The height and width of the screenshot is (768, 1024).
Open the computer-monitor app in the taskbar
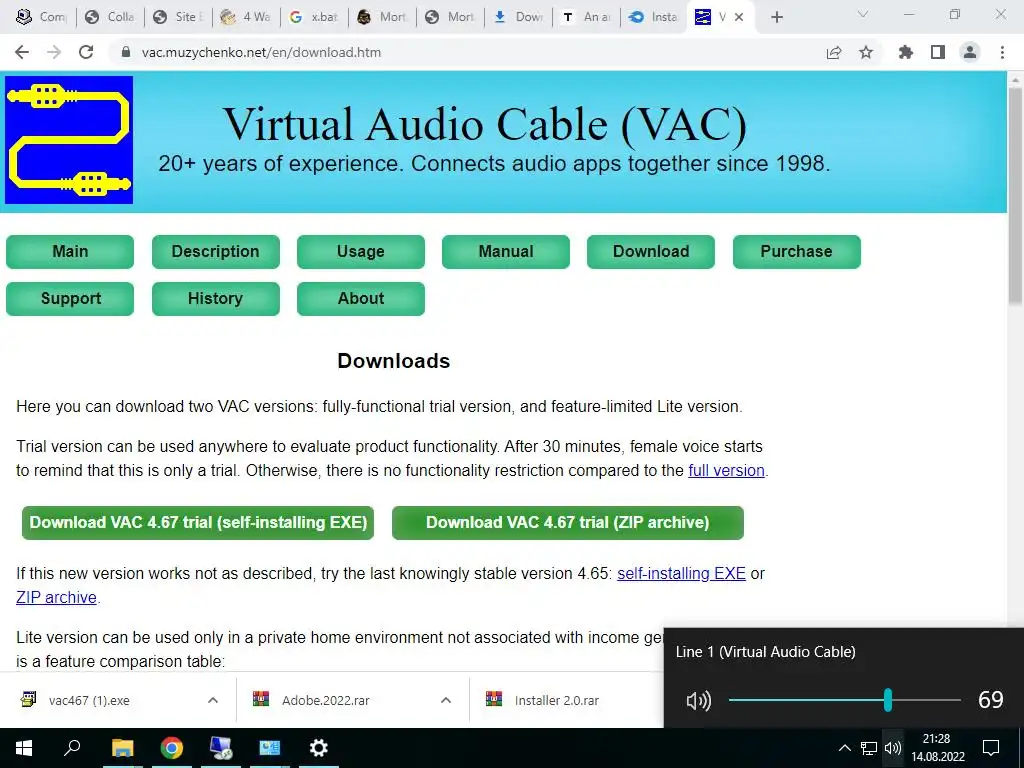(221, 748)
